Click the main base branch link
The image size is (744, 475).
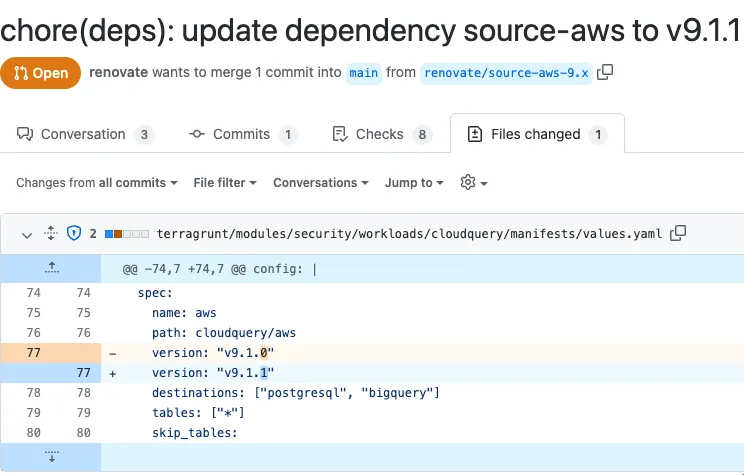coord(363,73)
